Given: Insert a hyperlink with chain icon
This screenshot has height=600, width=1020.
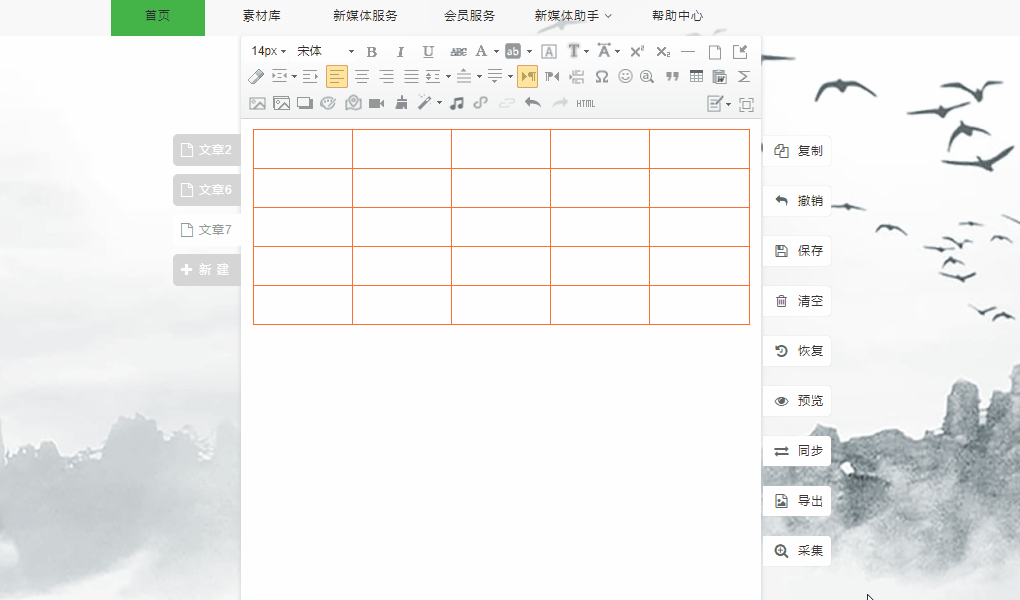Looking at the screenshot, I should (481, 103).
